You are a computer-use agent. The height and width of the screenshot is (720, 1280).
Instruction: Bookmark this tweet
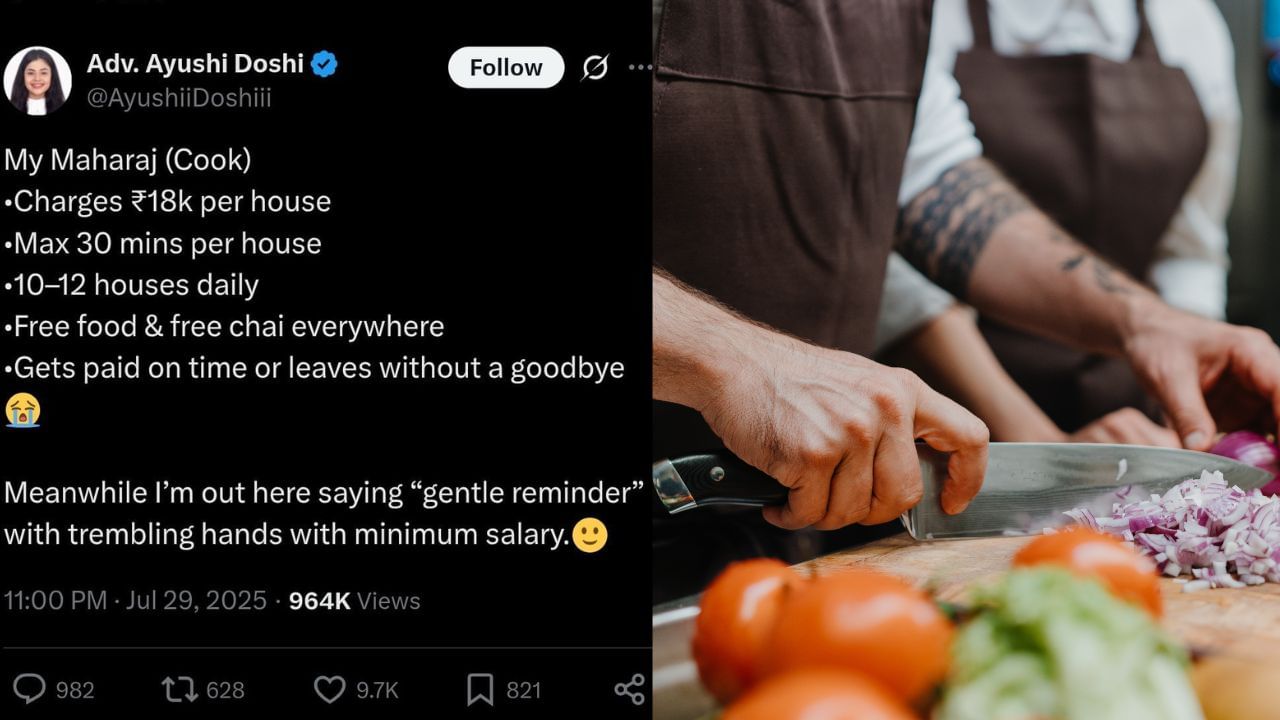(x=480, y=689)
